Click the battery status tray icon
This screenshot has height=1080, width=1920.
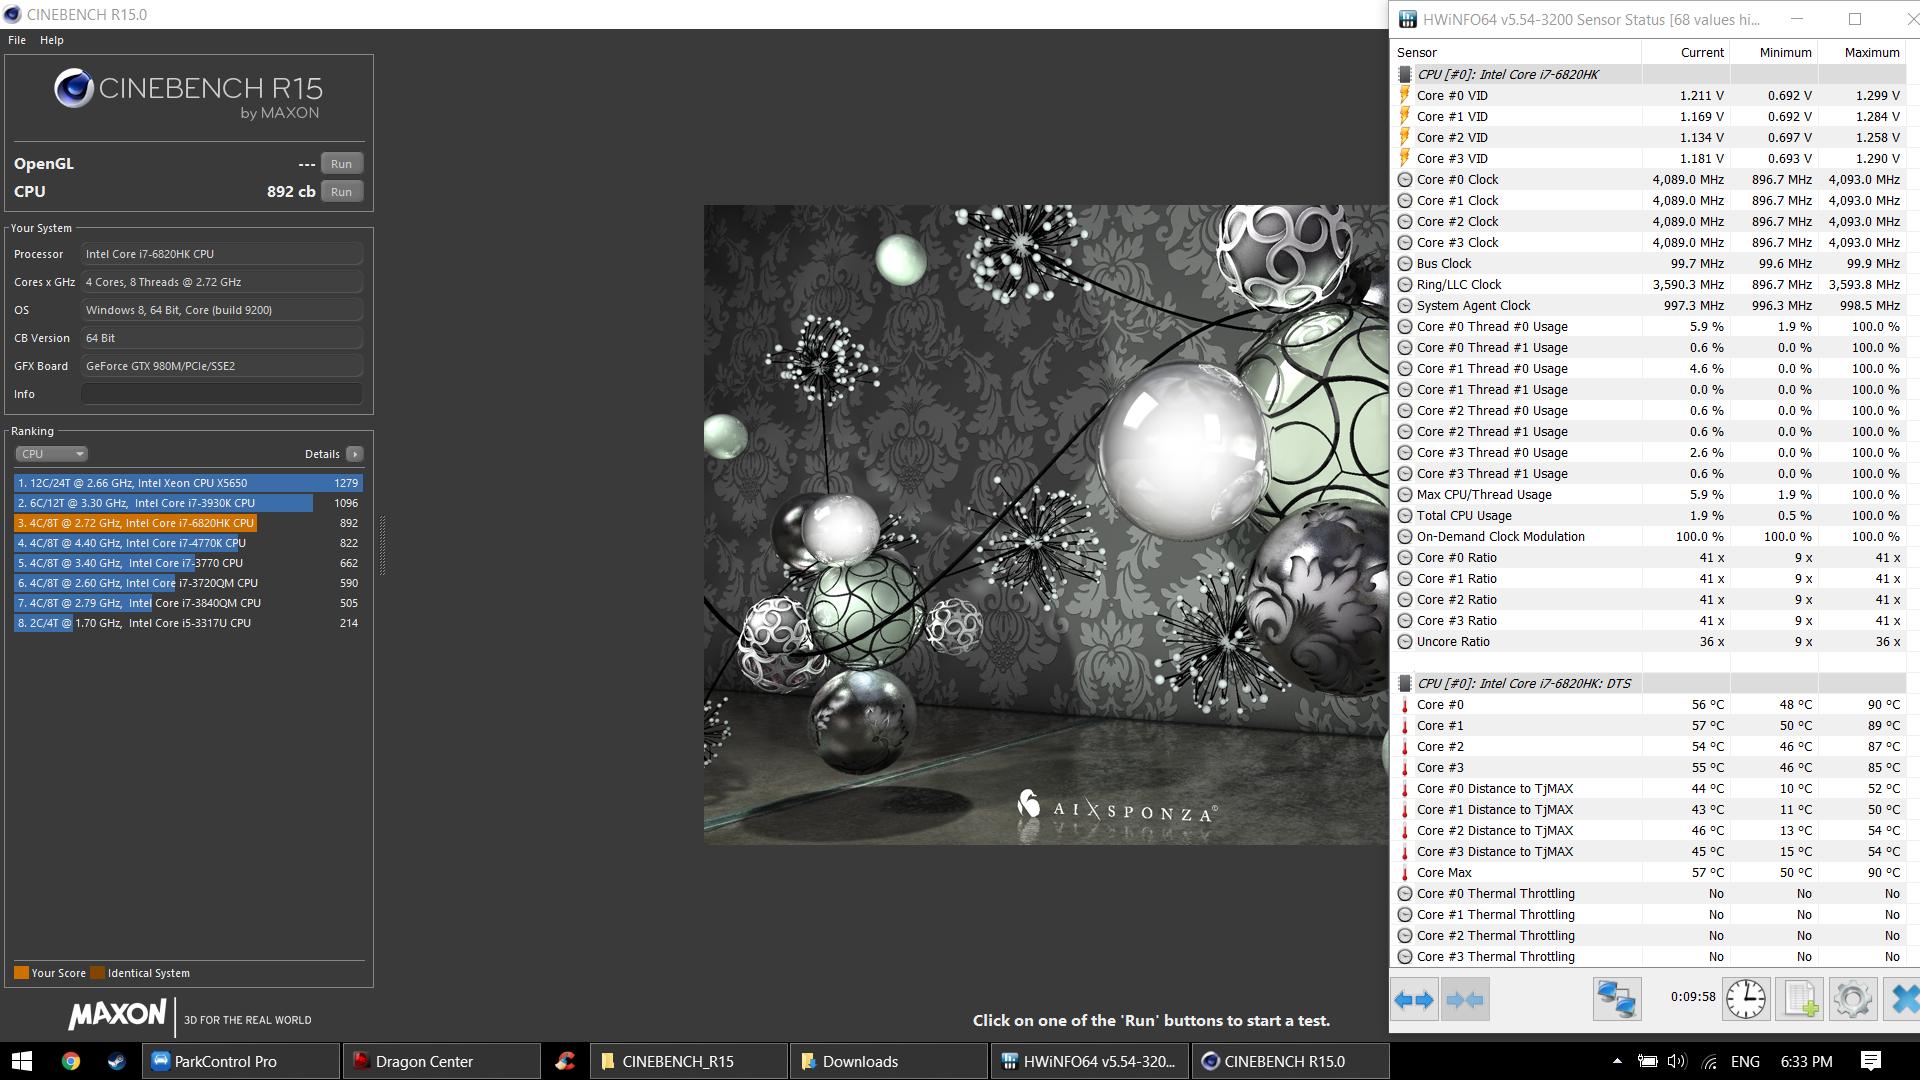click(1647, 1061)
